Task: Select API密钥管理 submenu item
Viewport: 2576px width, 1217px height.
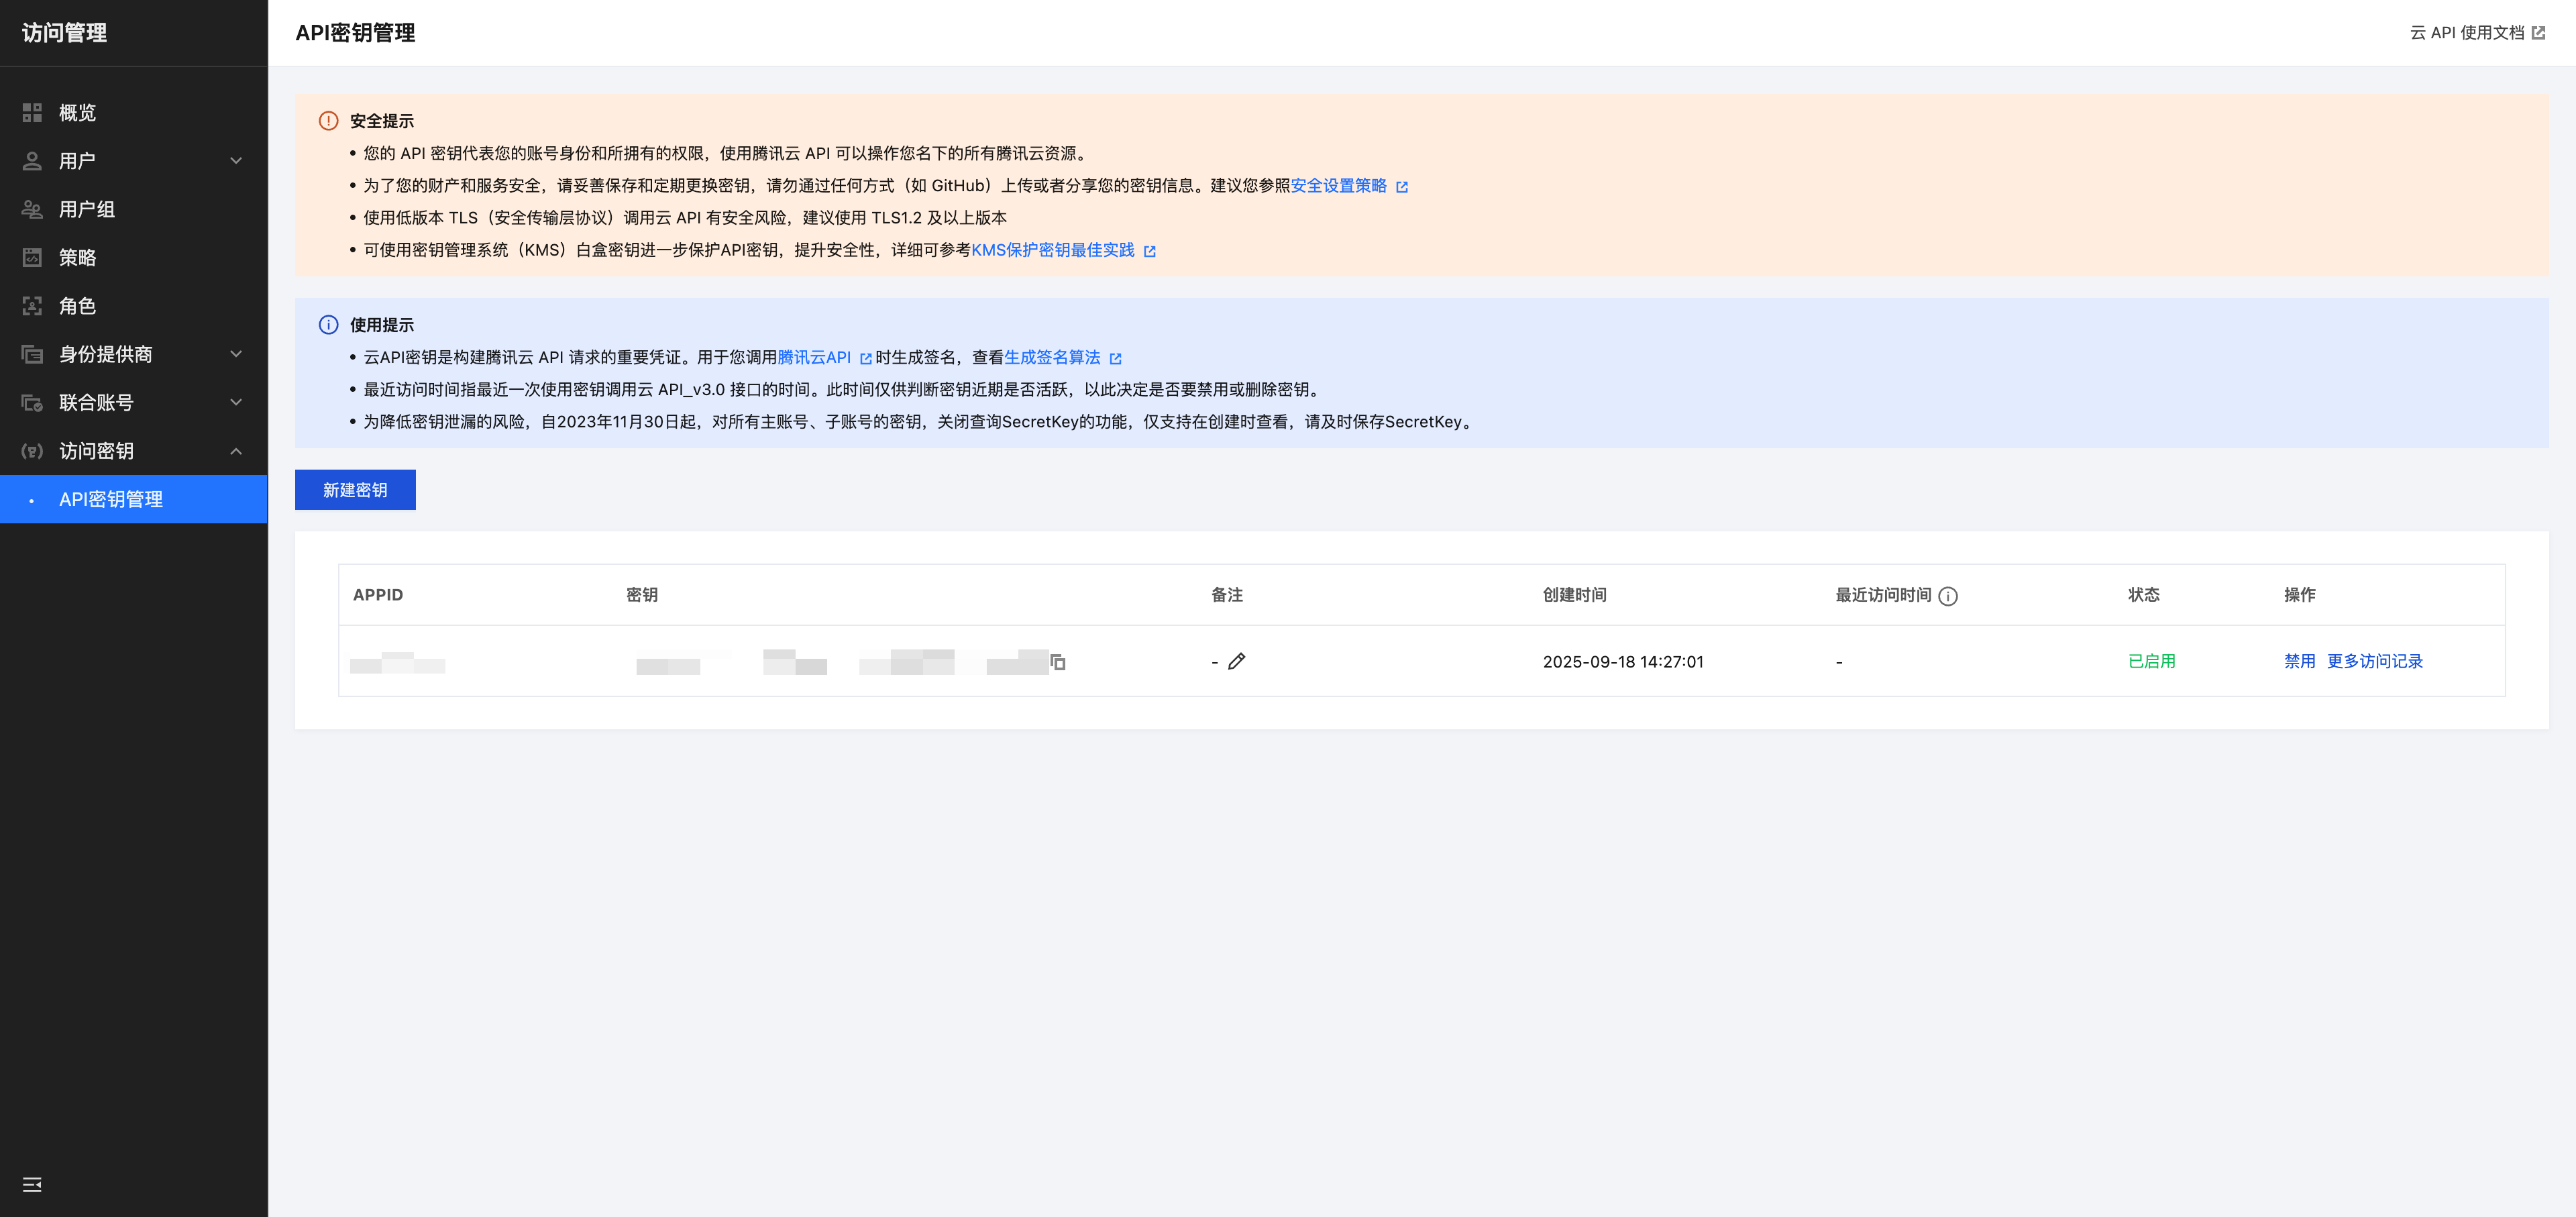Action: [x=134, y=499]
